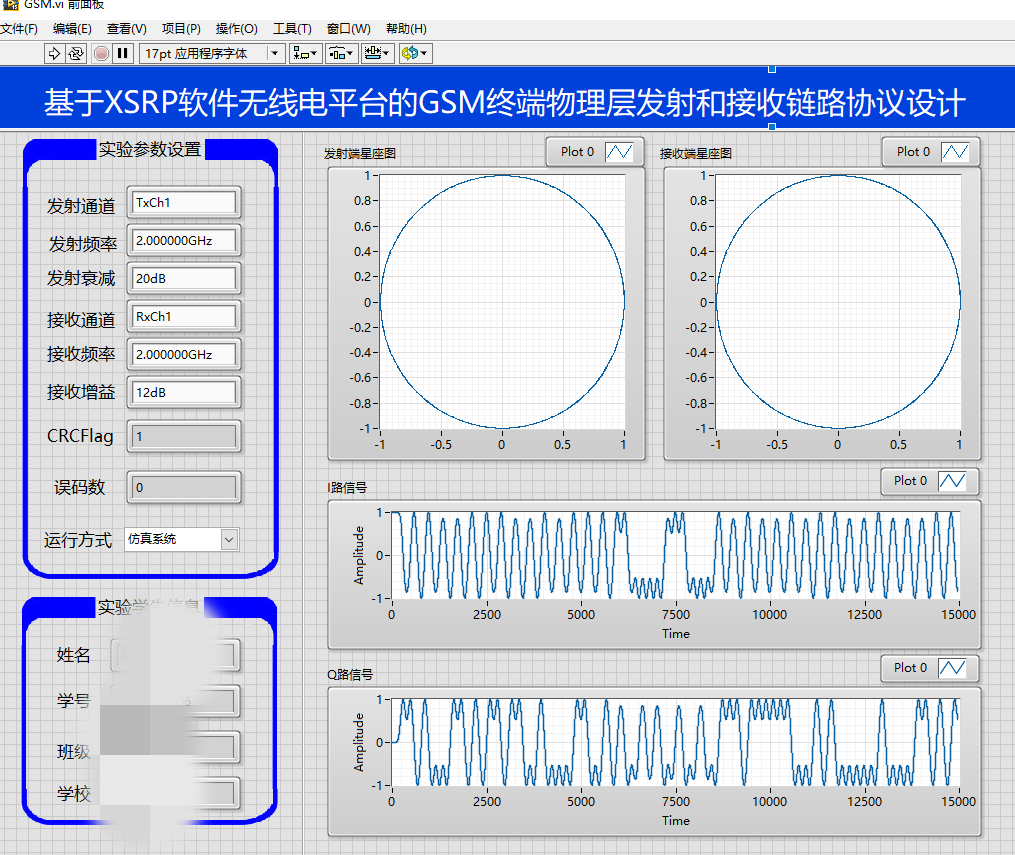Click the I路信号 waveform plot area
The width and height of the screenshot is (1015, 855).
675,555
